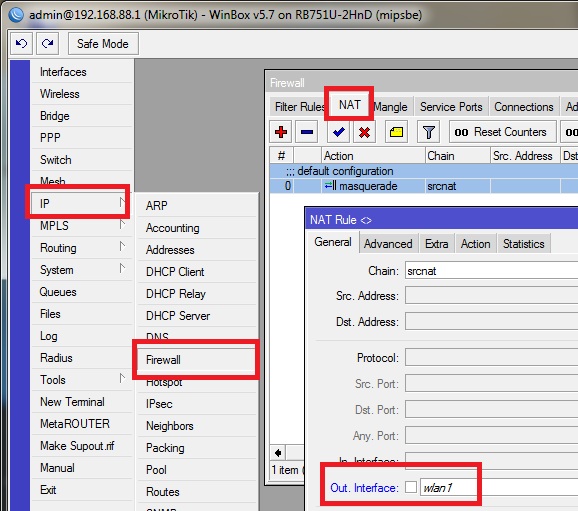Click the undo arrow icon
Image resolution: width=578 pixels, height=511 pixels.
(21, 44)
